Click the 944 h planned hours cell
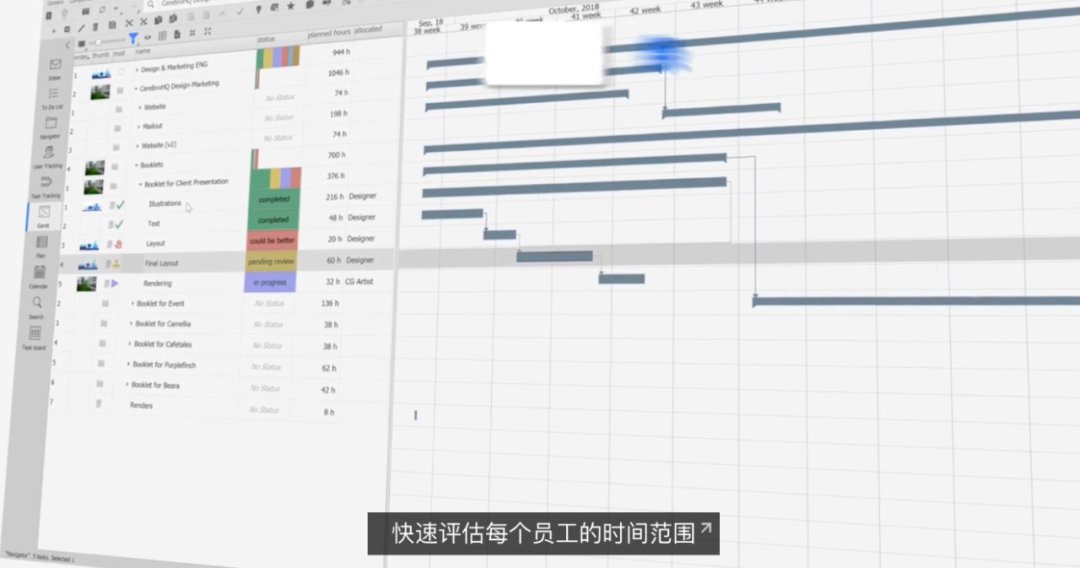 pos(341,52)
